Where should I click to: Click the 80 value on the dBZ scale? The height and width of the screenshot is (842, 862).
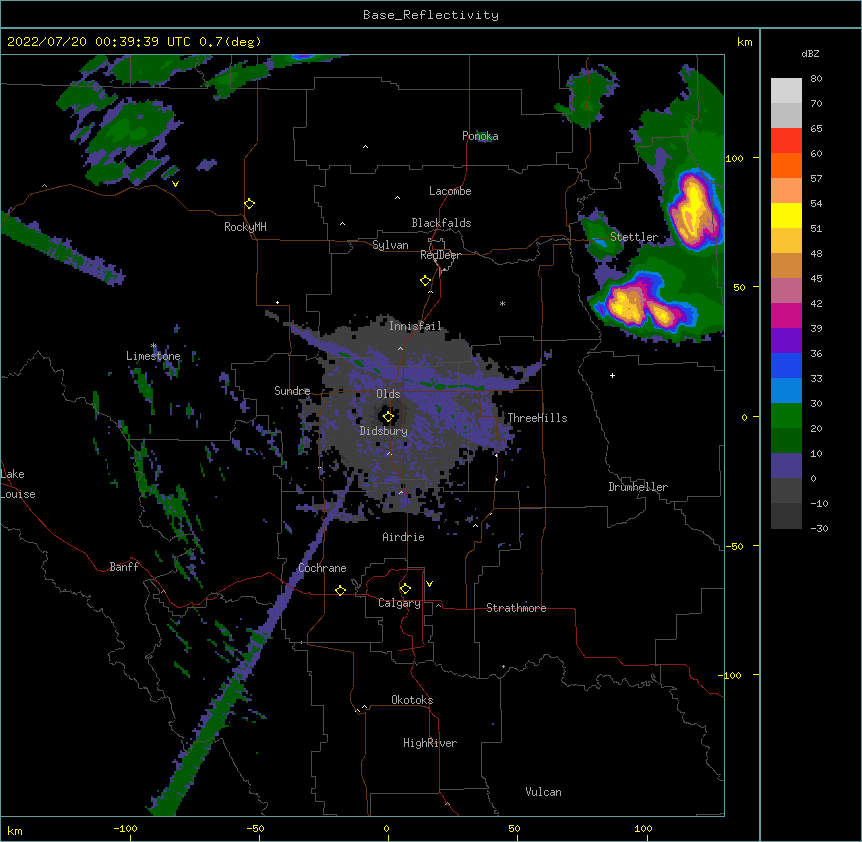[816, 79]
